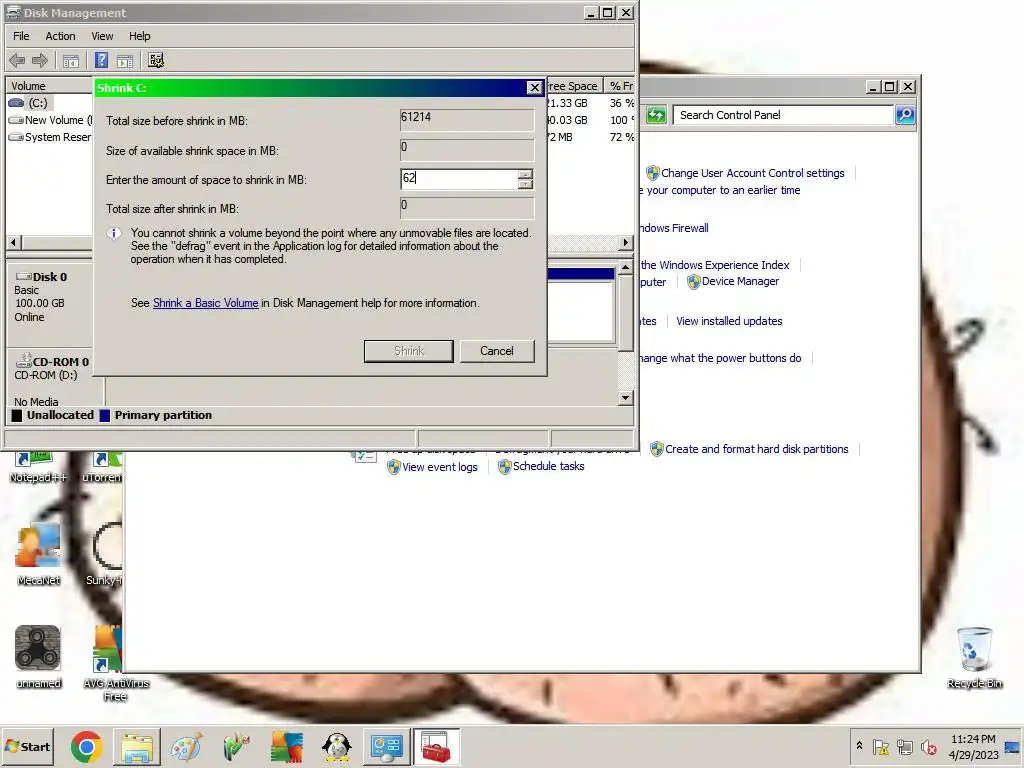Click the Back arrow in Disk Management toolbar
Image resolution: width=1024 pixels, height=768 pixels.
click(17, 61)
